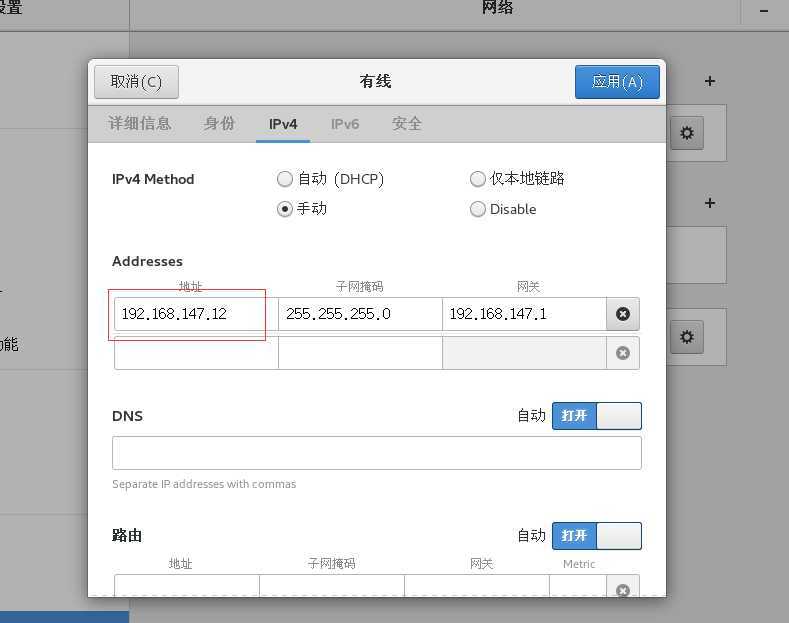789x623 pixels.
Task: Switch to 身份 tab
Action: 219,124
